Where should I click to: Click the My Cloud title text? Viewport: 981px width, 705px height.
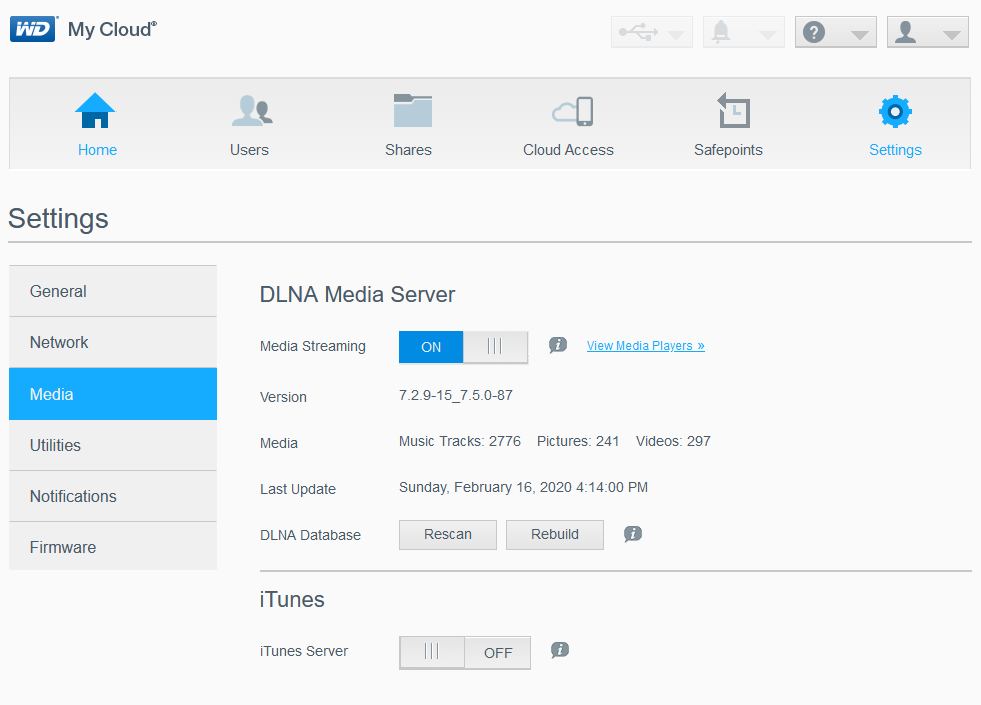(113, 29)
